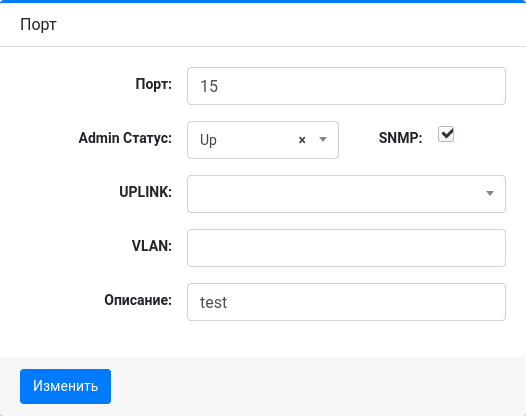
Task: Open the empty UPLINK combo box
Action: [x=346, y=194]
